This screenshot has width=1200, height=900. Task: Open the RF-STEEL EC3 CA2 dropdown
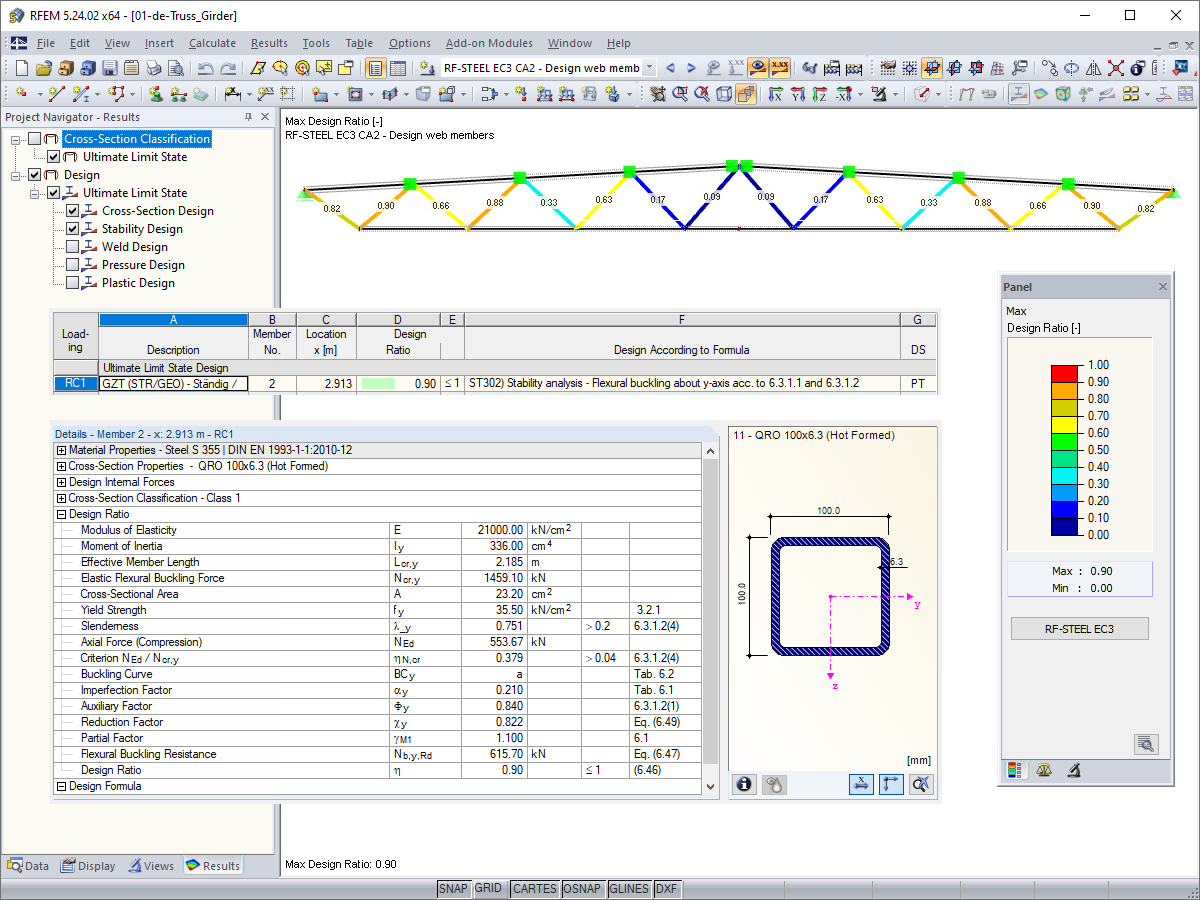click(648, 68)
